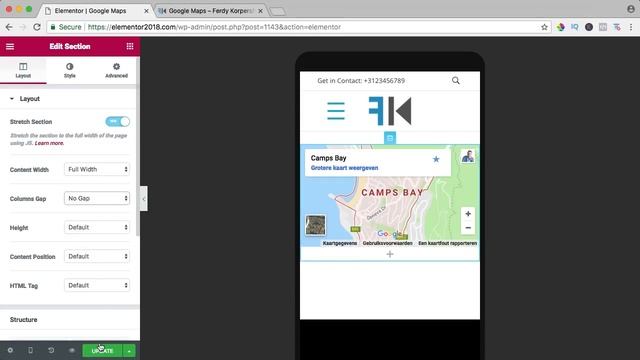Open the Gebruiksvoorwaarden link
The height and width of the screenshot is (360, 640).
[387, 243]
